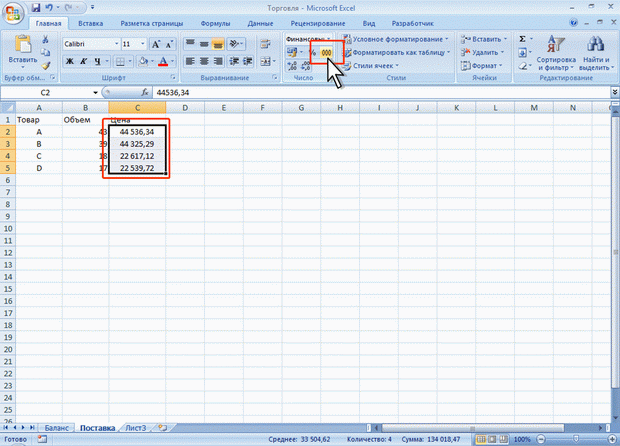The image size is (620, 446).
Task: Open Формат cells menu
Action: point(482,66)
